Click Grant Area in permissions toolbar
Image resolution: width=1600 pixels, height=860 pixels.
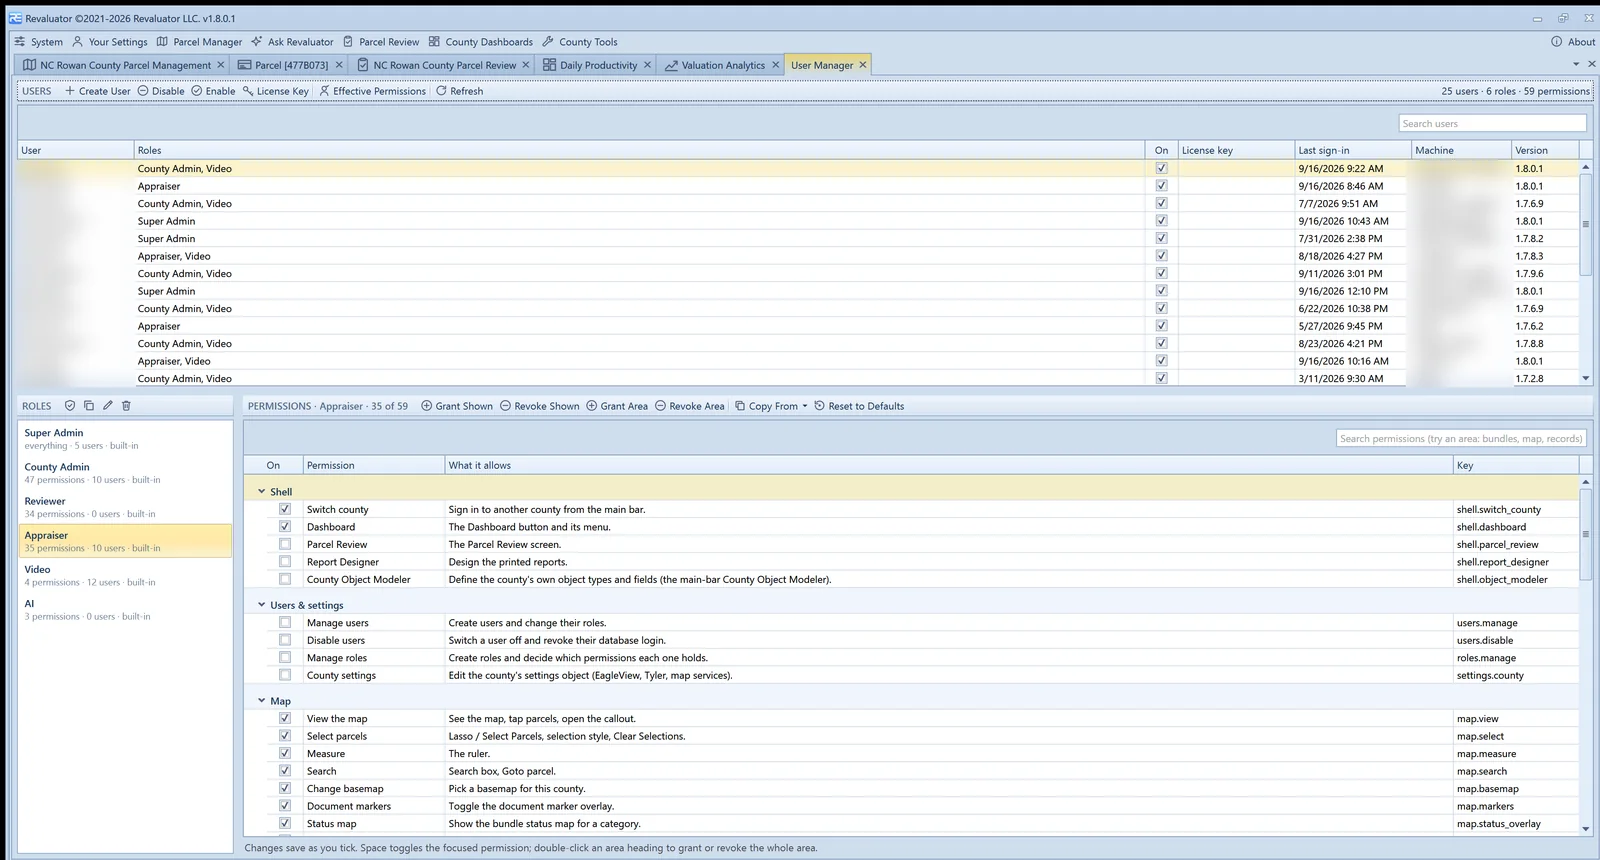tap(616, 406)
